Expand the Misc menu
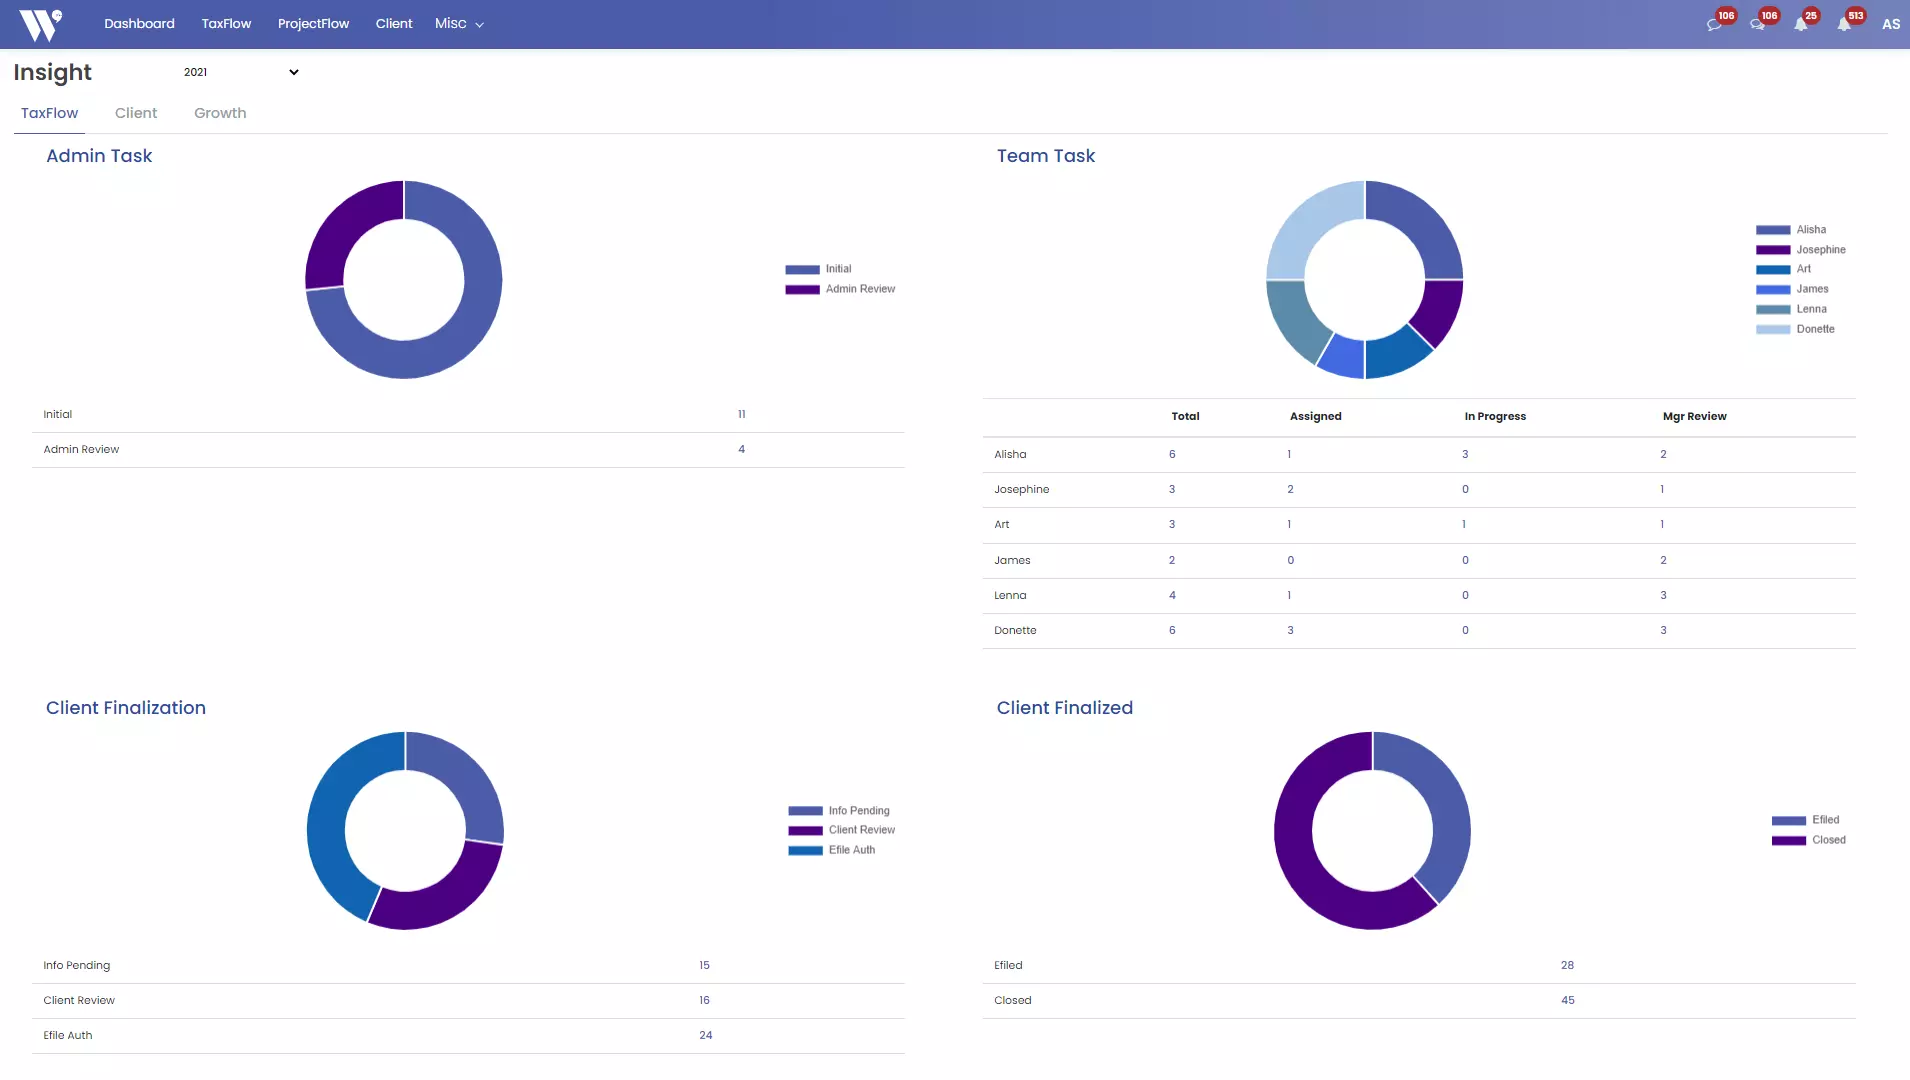 (457, 23)
